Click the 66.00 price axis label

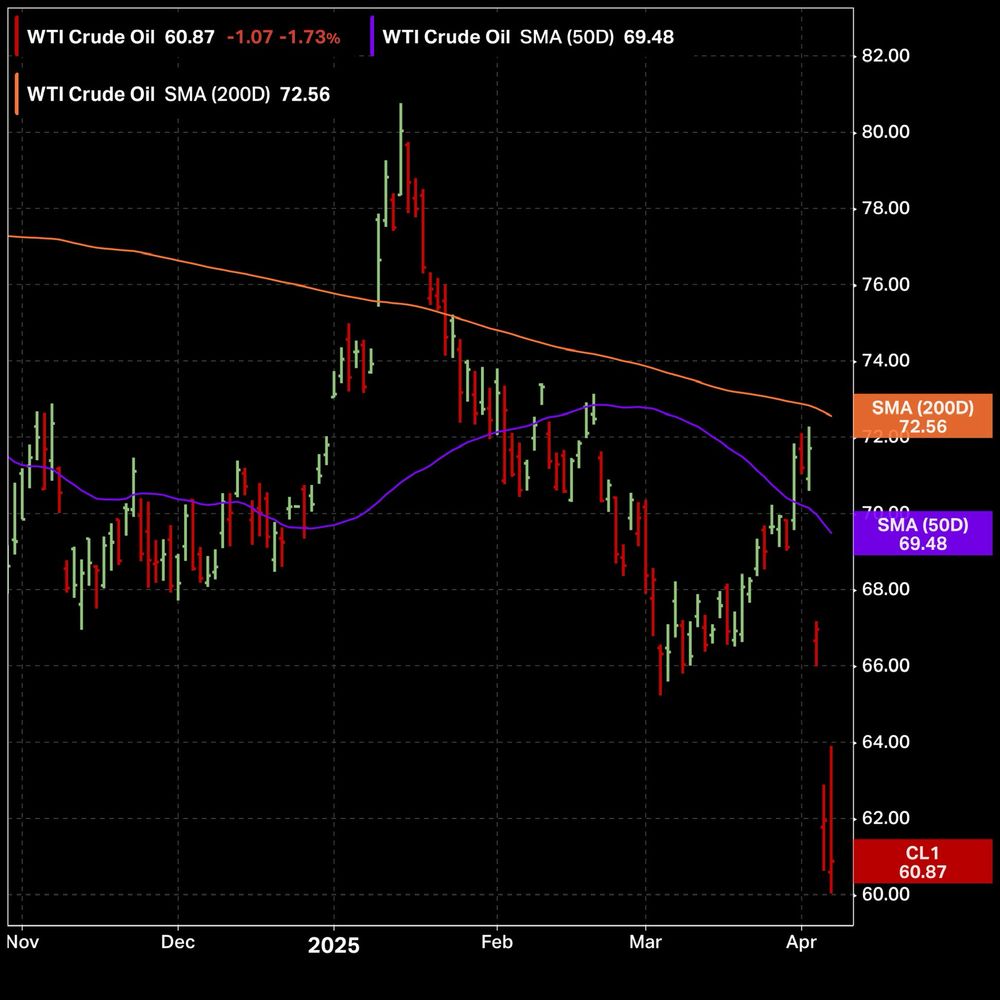[x=885, y=665]
